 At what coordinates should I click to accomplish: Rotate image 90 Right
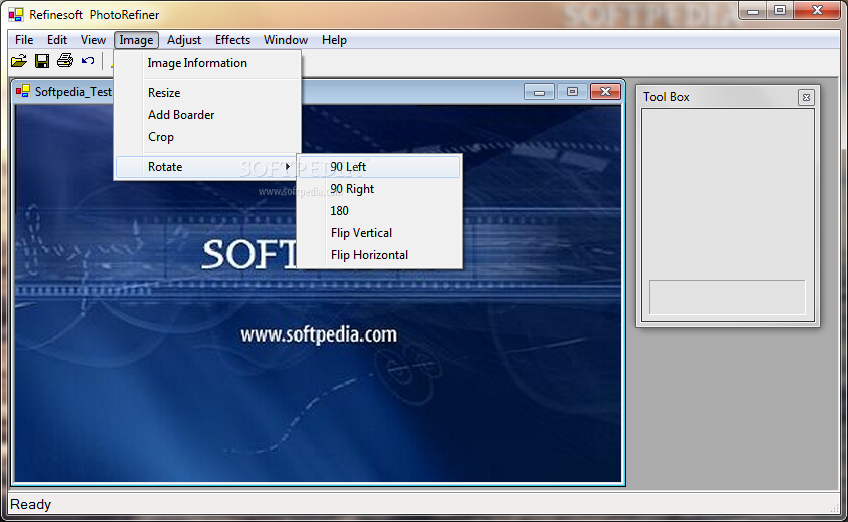pyautogui.click(x=379, y=189)
